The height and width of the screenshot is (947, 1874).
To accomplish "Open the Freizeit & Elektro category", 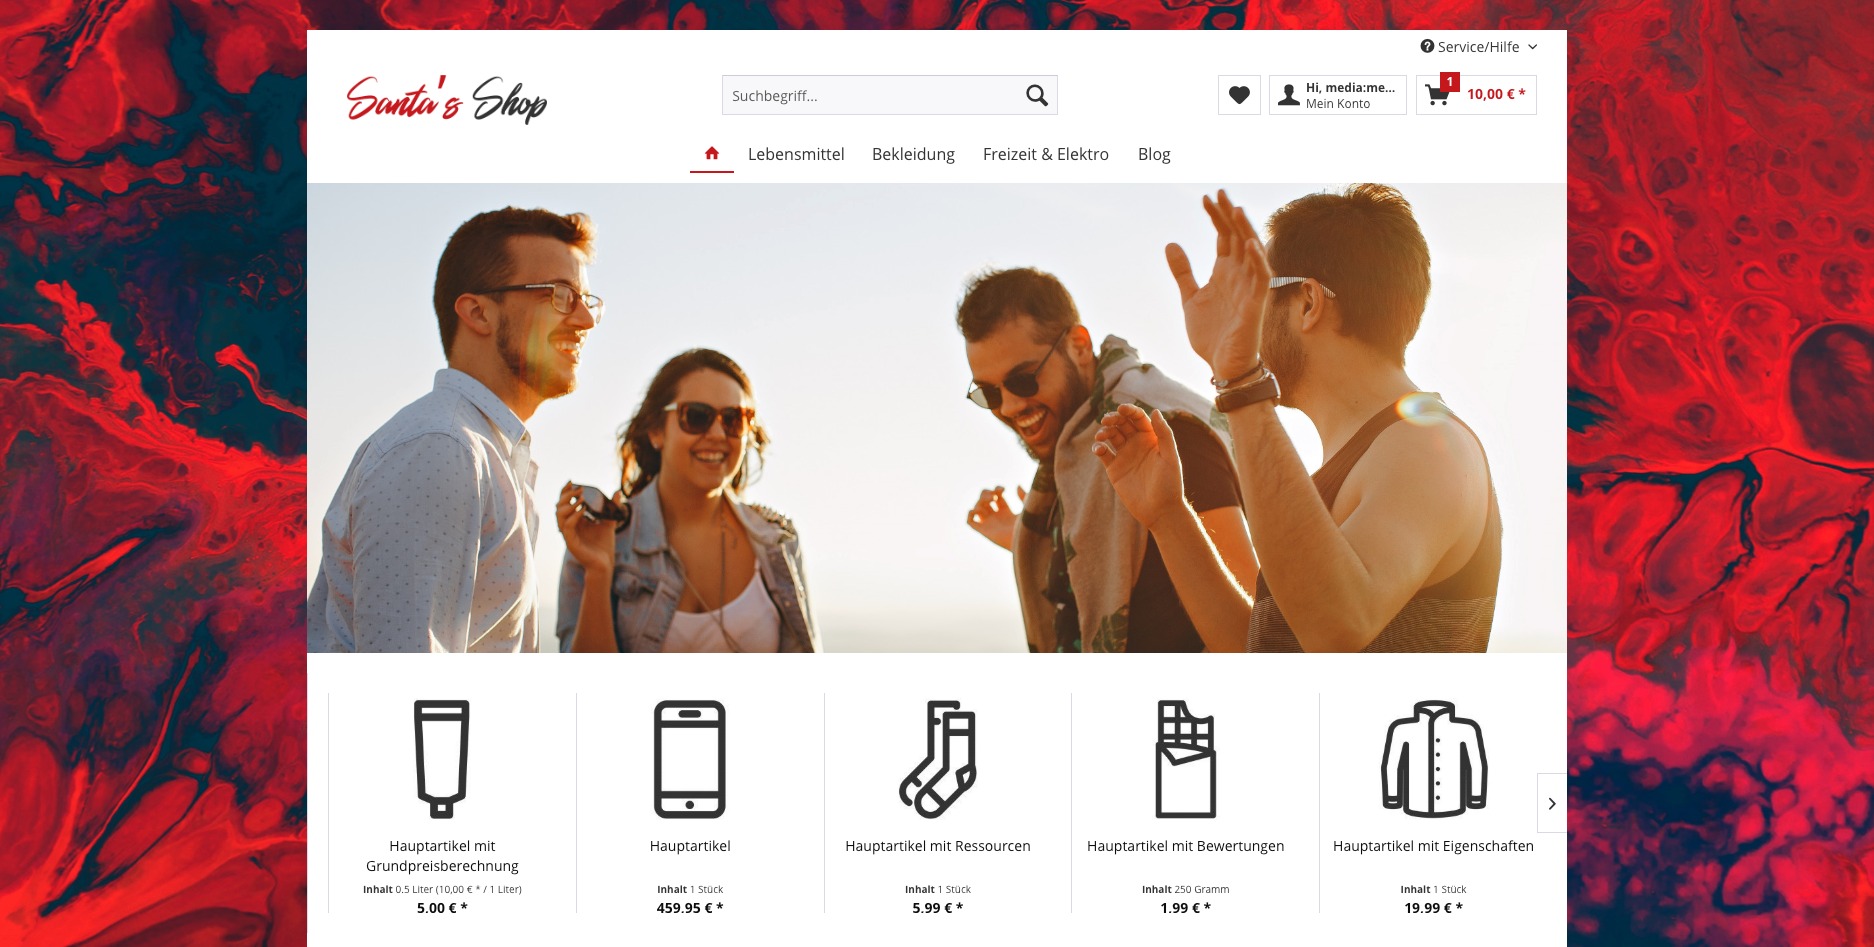I will (x=1046, y=154).
